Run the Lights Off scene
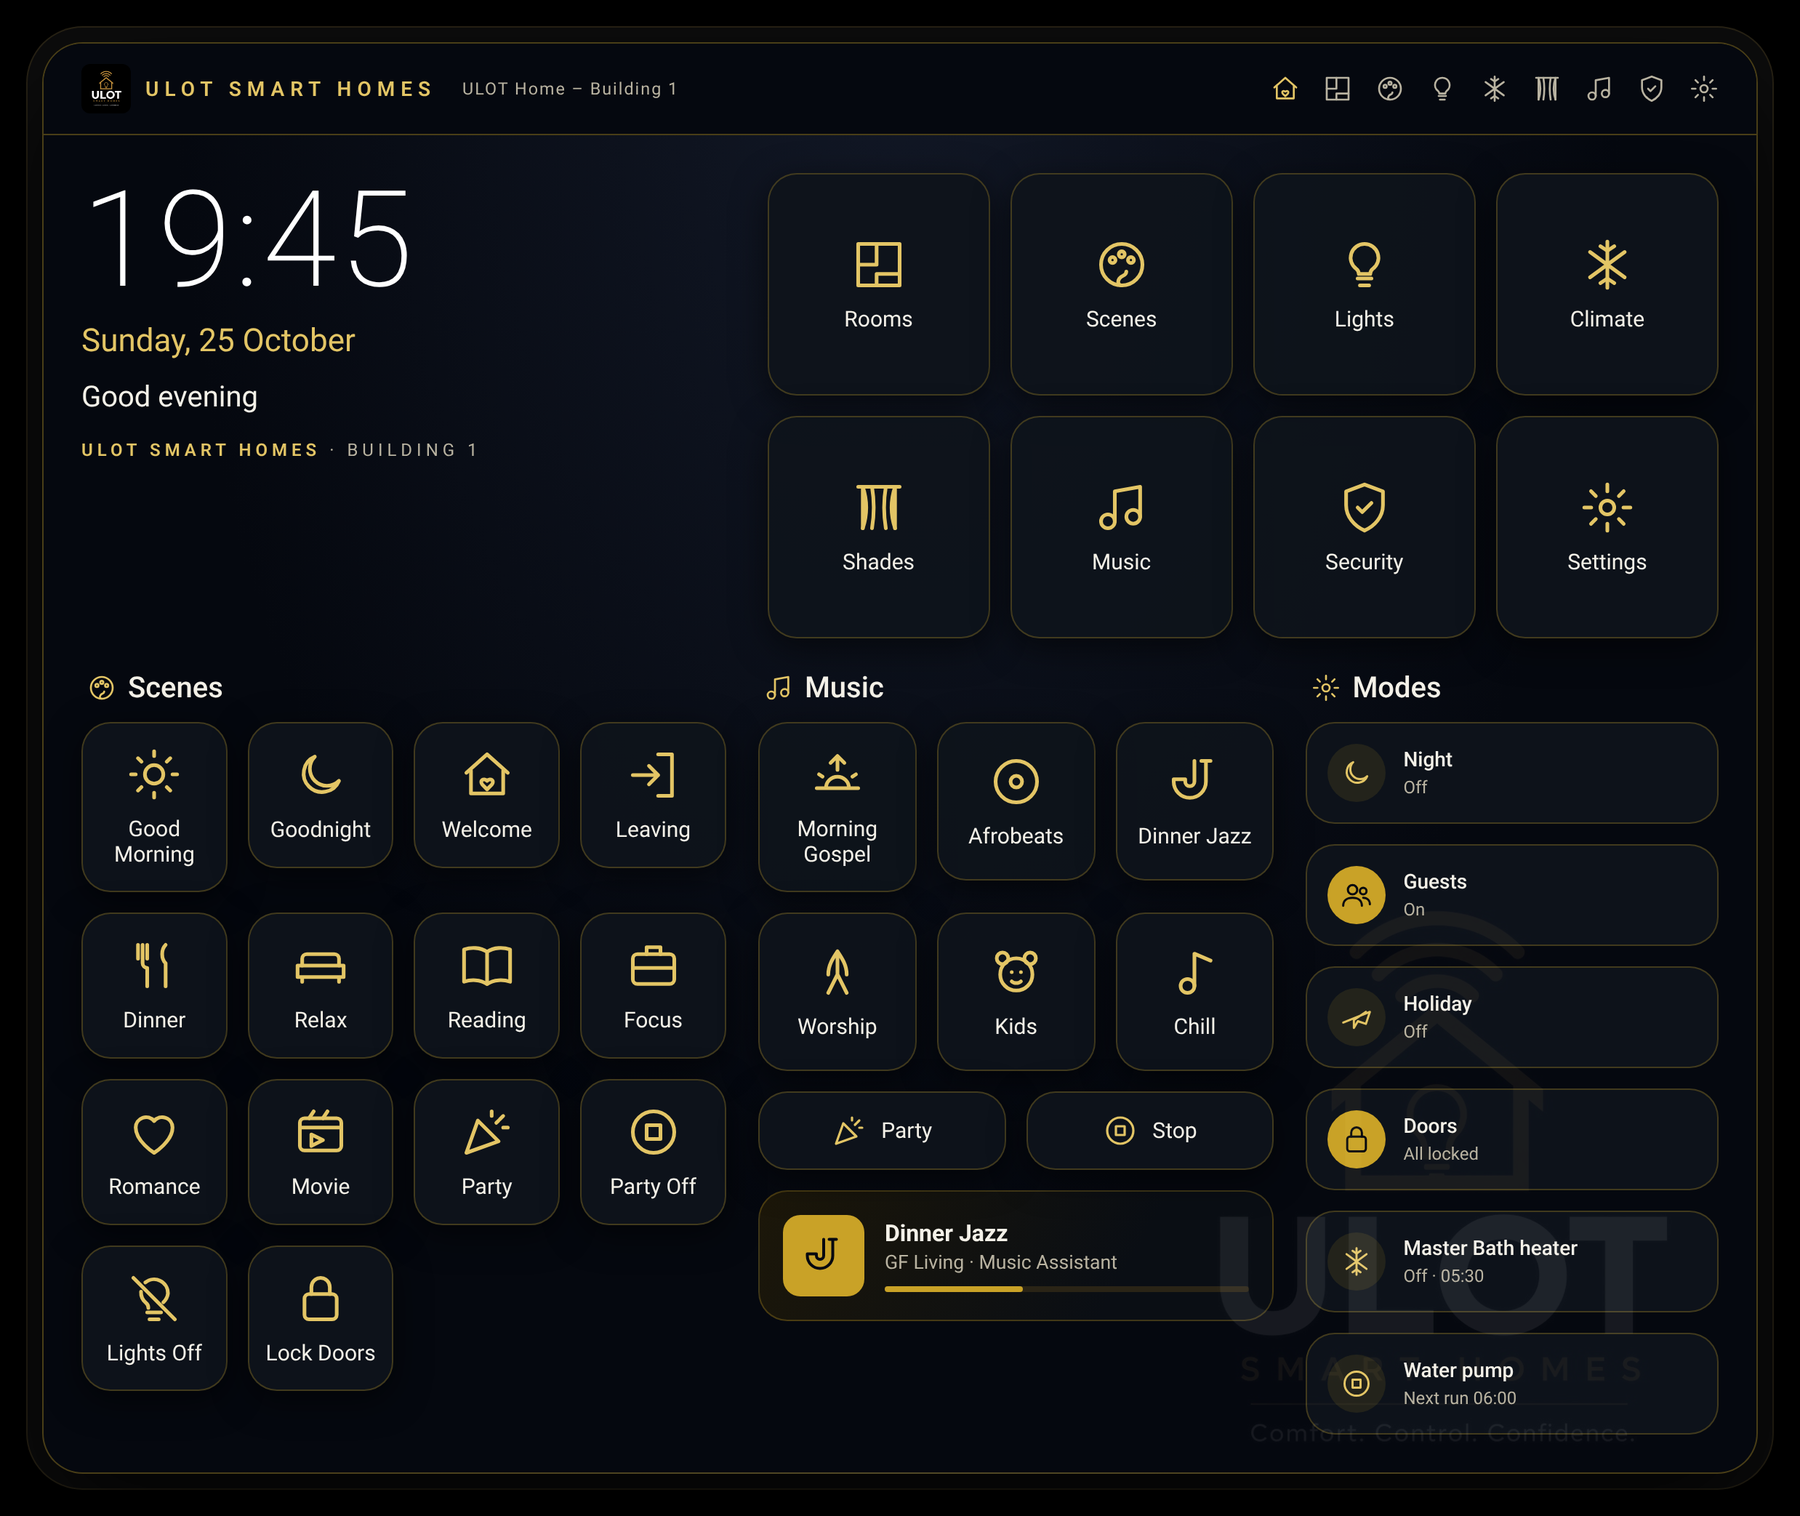The width and height of the screenshot is (1800, 1516). tap(154, 1318)
